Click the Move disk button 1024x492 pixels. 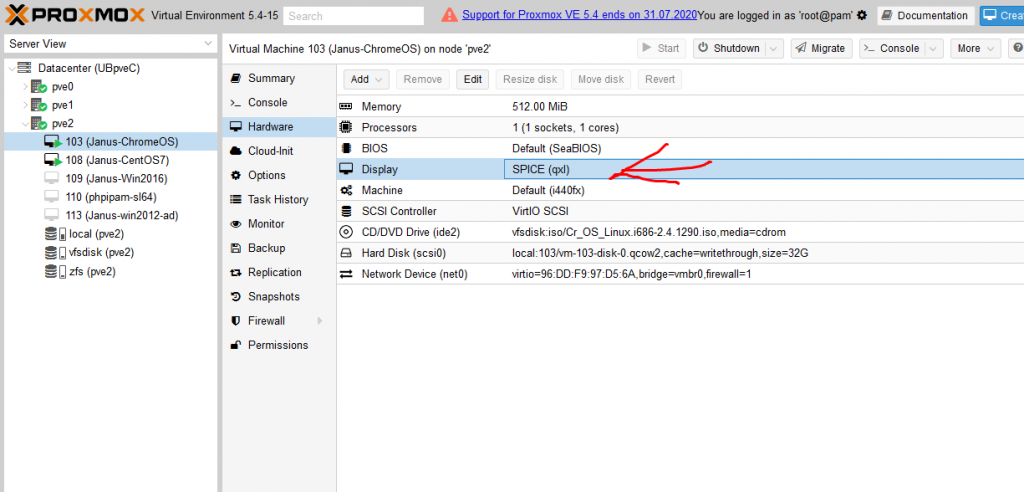click(601, 80)
